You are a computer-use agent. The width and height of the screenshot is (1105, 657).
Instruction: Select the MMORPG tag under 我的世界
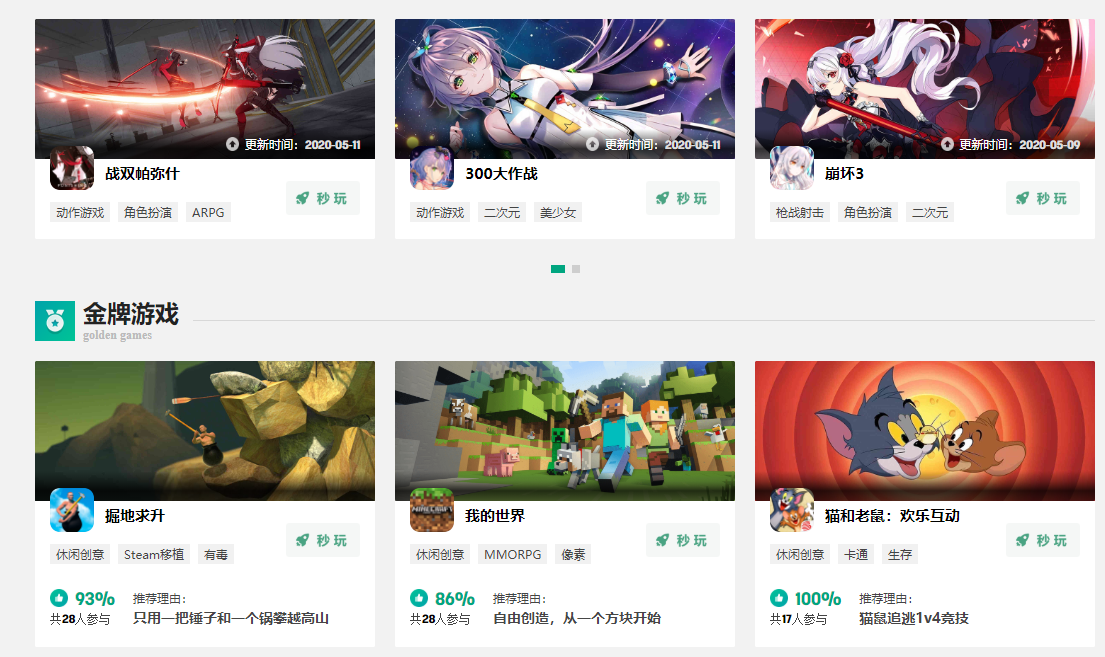[x=512, y=555]
